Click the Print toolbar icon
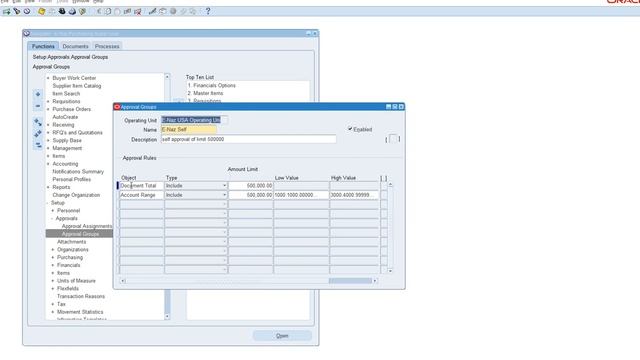Image resolution: width=640 pixels, height=360 pixels. pos(72,11)
